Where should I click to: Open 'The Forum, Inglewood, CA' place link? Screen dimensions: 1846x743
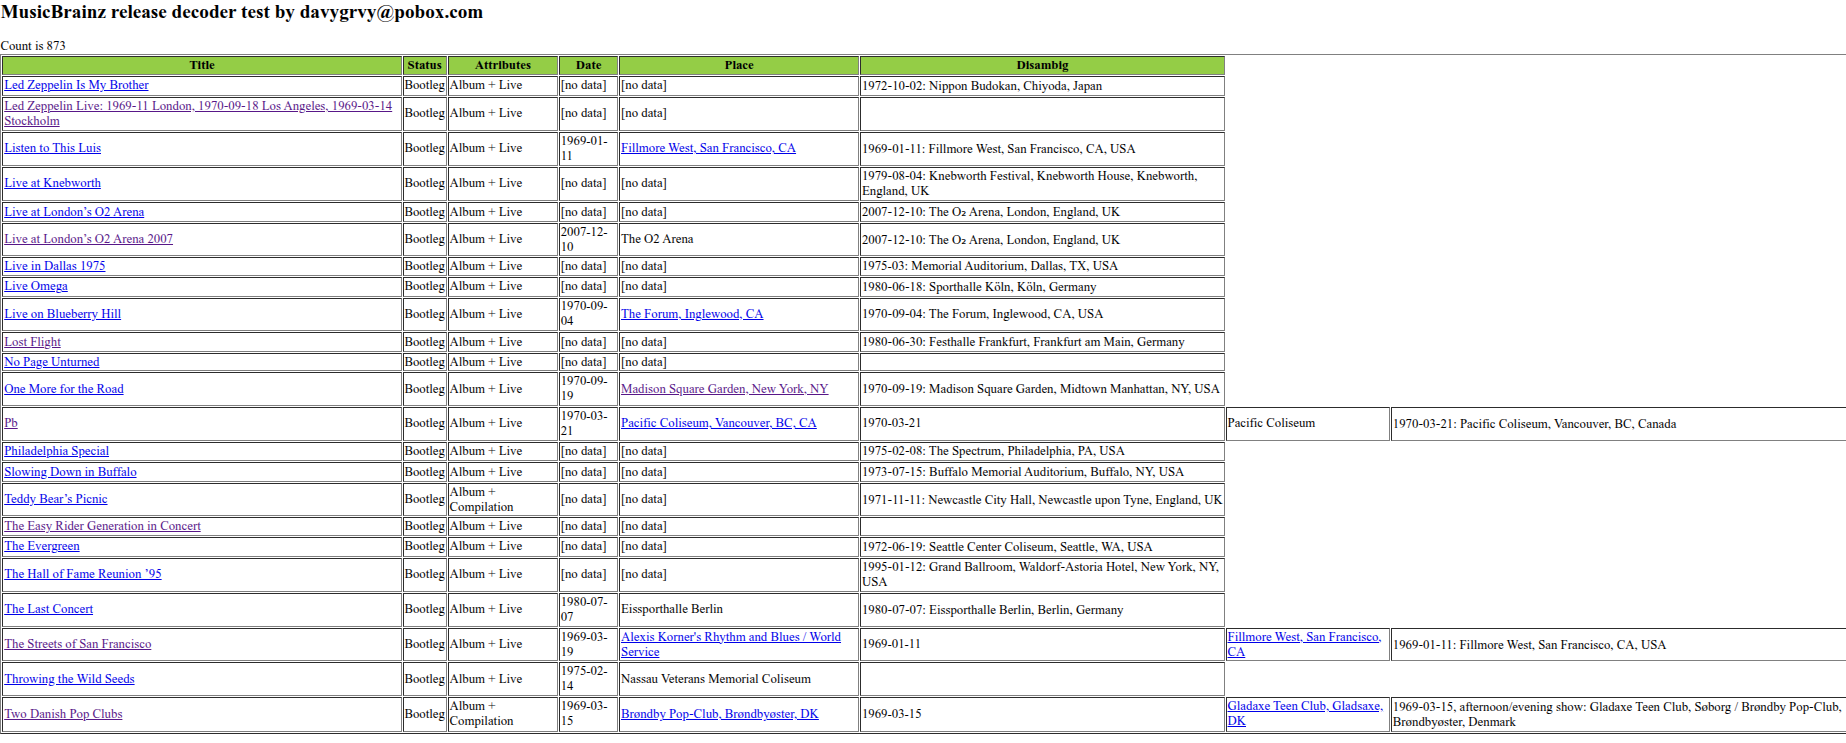[692, 314]
